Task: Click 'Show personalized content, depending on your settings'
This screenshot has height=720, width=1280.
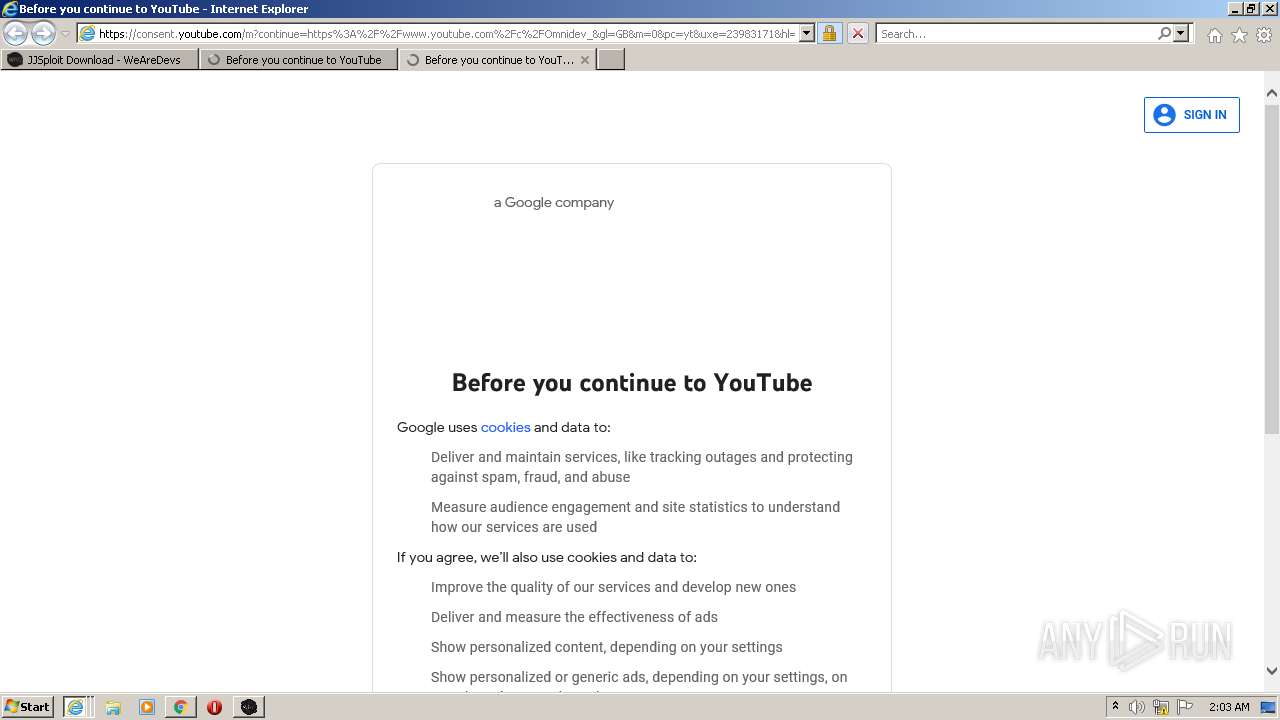Action: 607,647
